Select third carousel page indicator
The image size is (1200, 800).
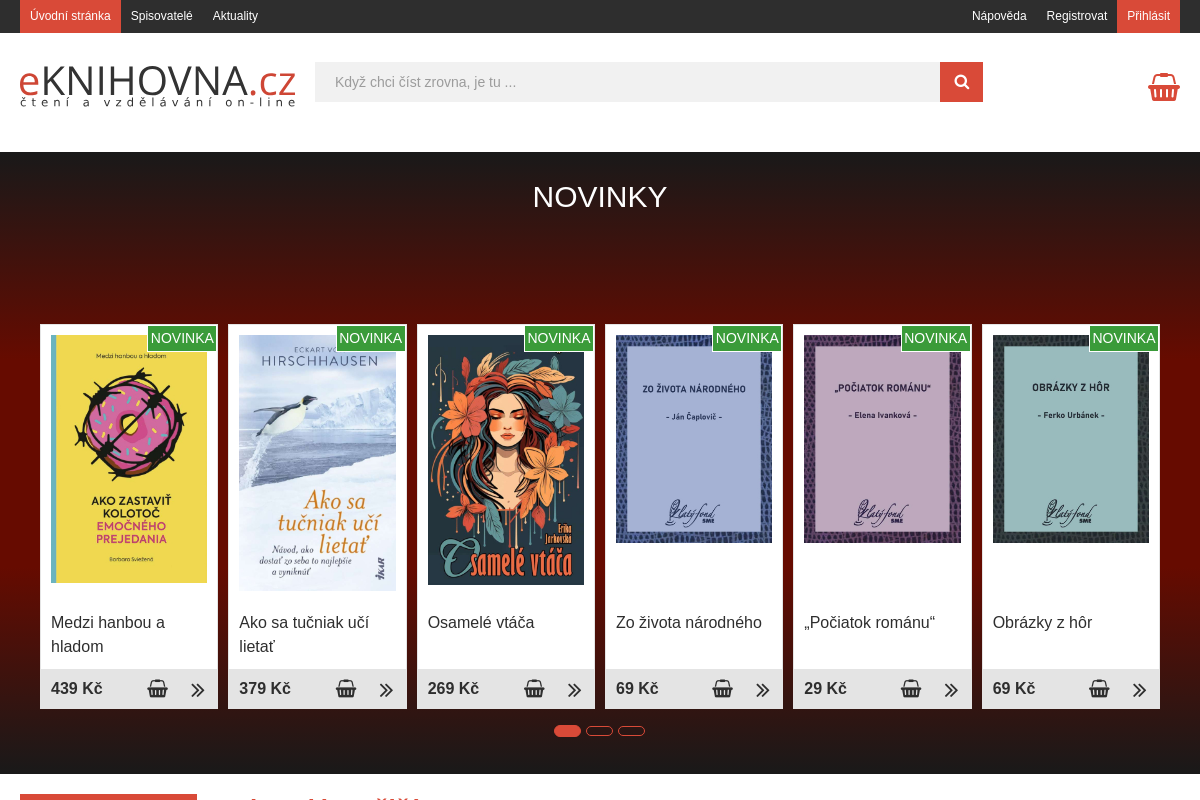(x=631, y=731)
